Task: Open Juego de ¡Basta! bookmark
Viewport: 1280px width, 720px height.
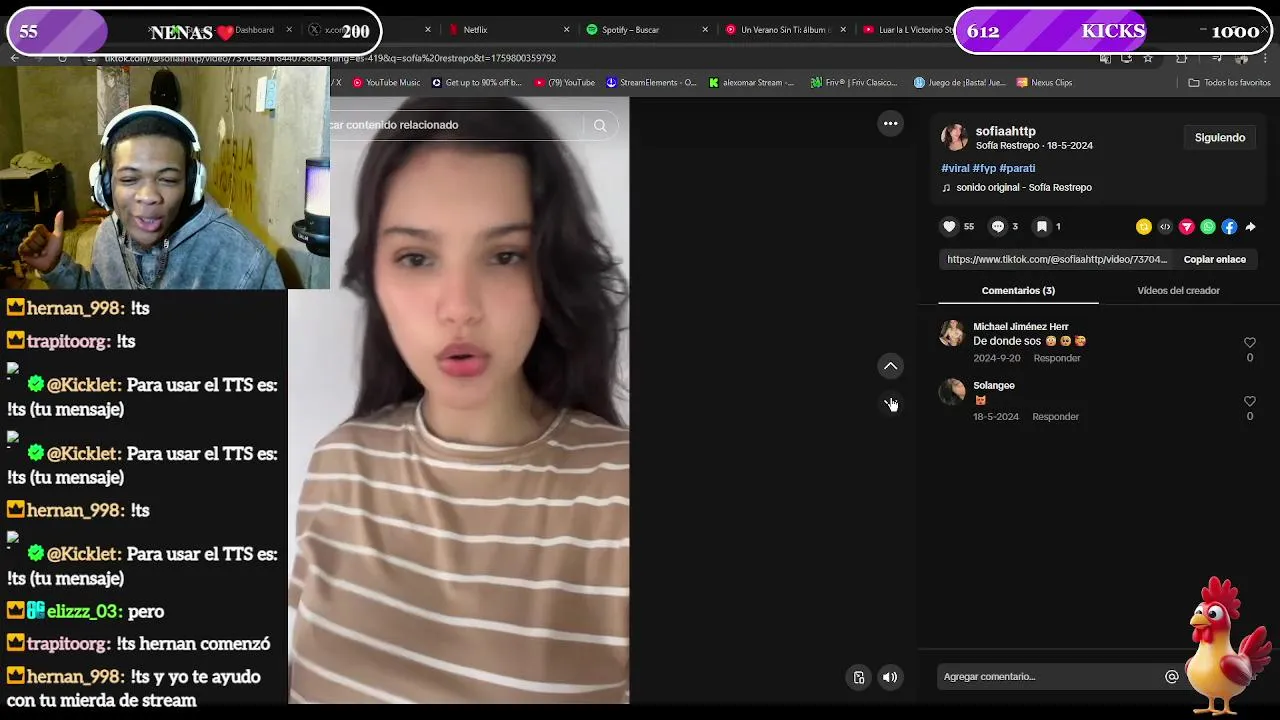Action: [959, 83]
